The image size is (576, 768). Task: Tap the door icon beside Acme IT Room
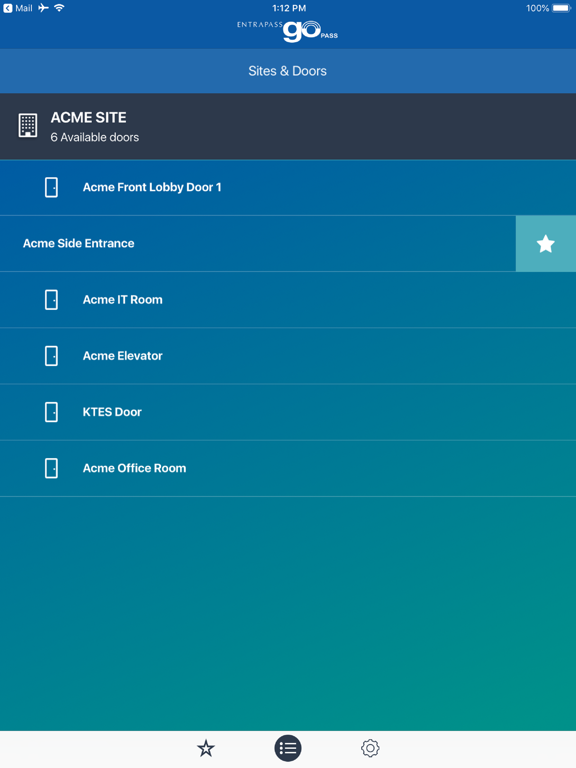coord(51,300)
